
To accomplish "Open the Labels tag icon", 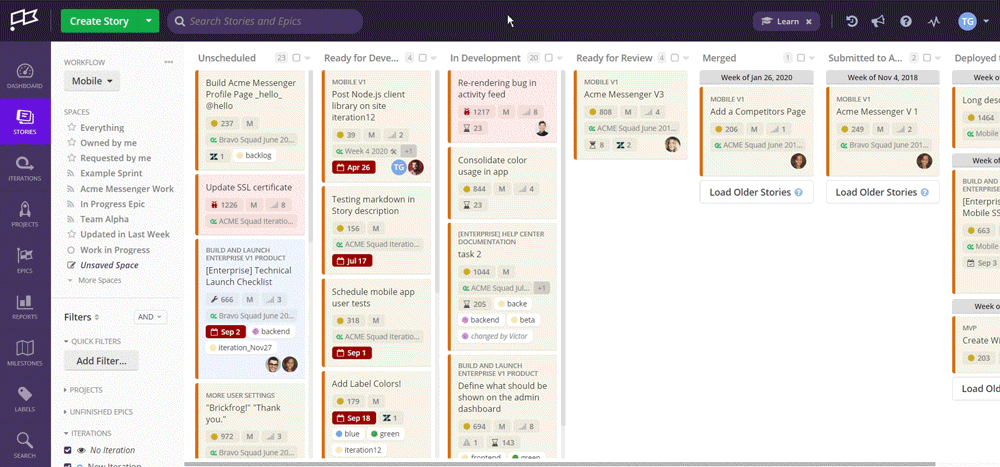I will pos(25,399).
